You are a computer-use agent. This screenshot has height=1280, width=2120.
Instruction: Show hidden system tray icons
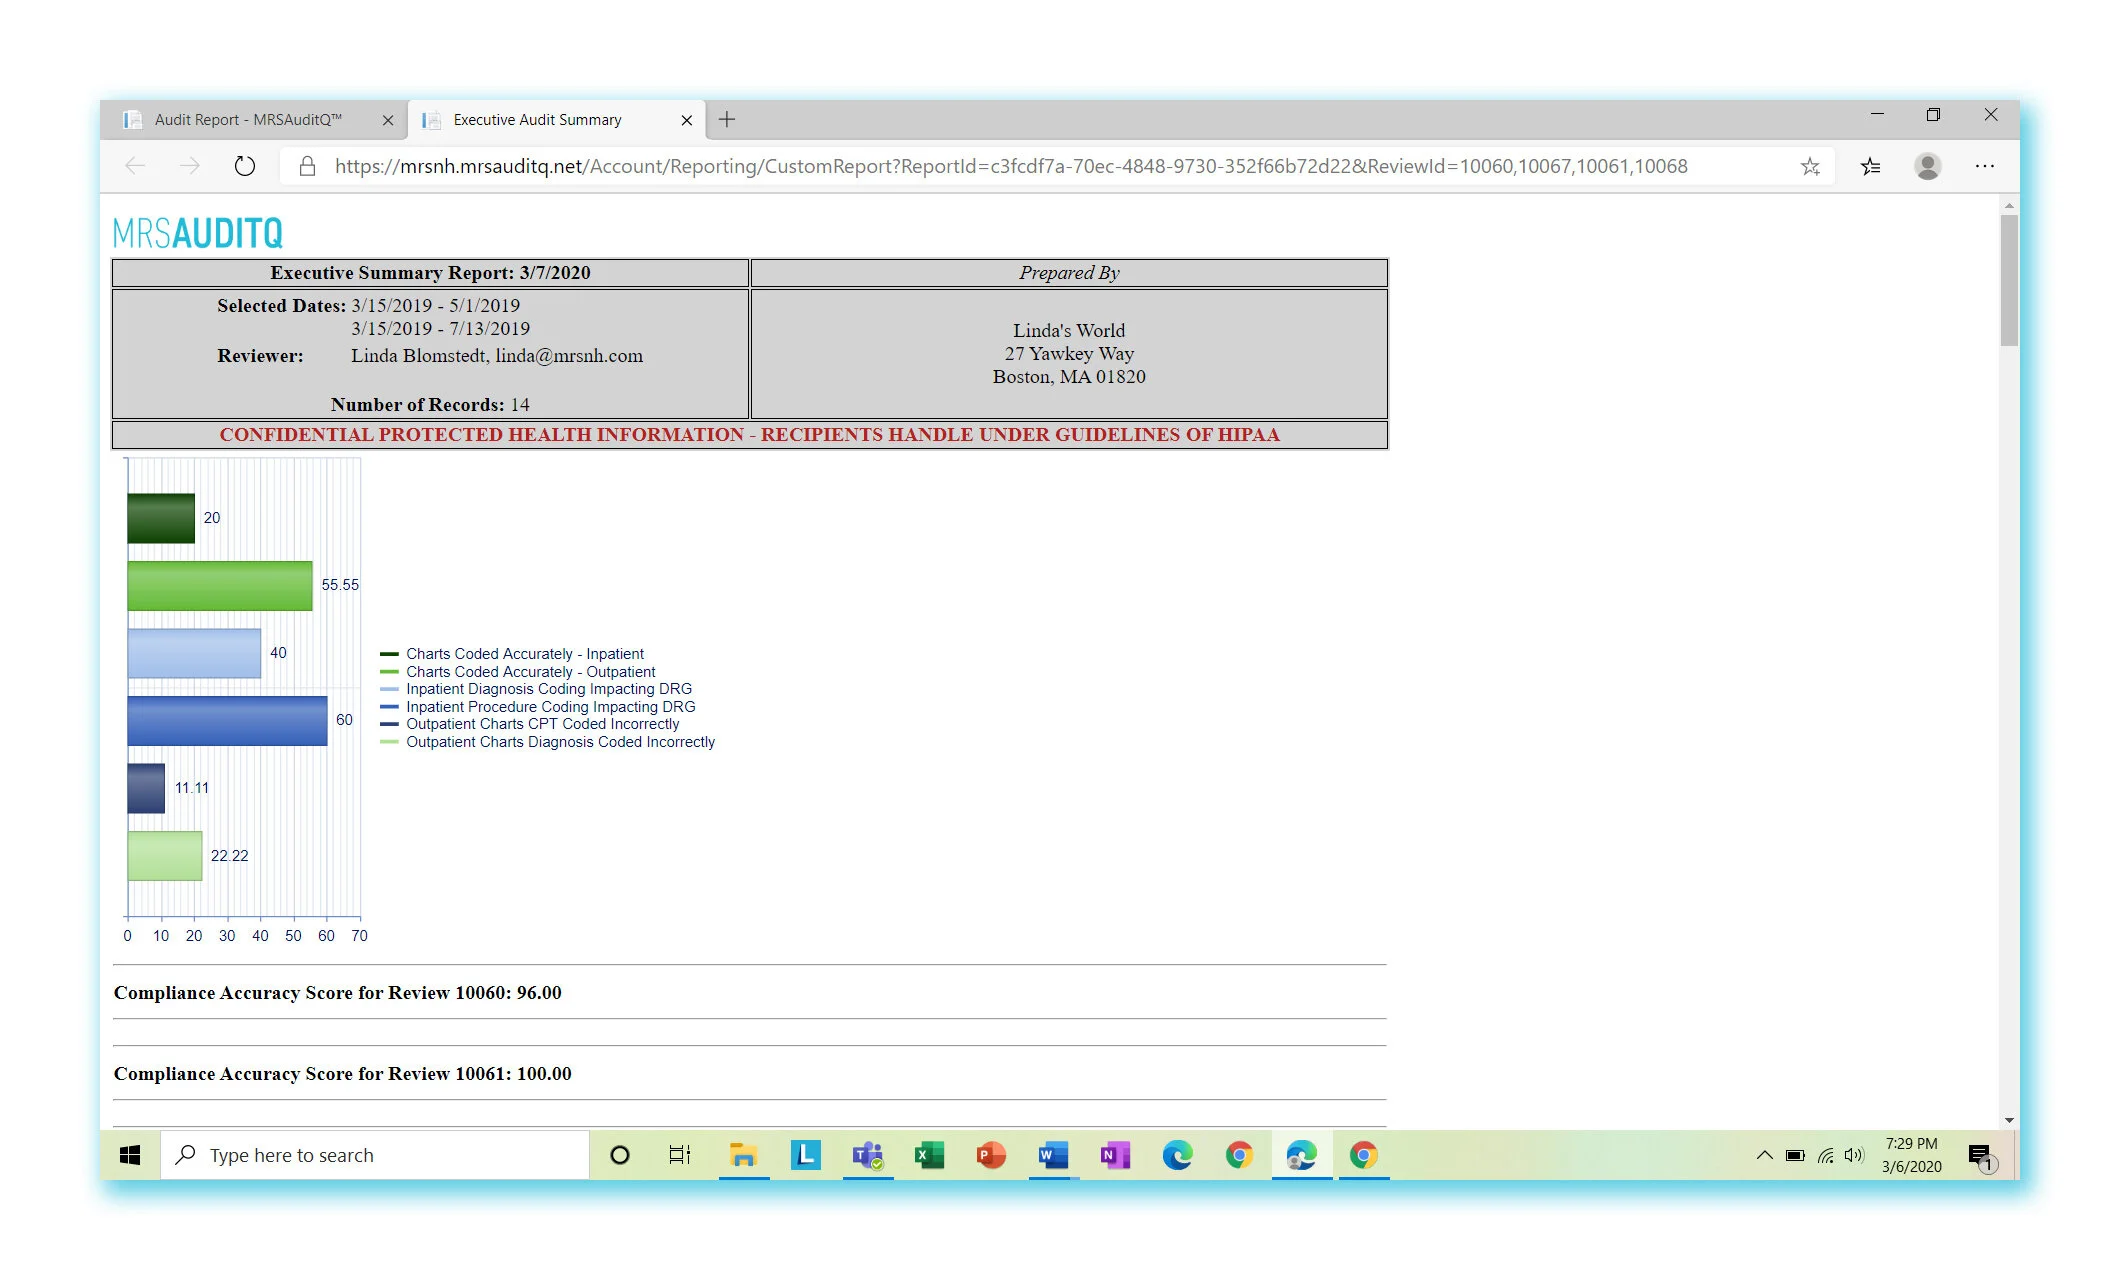(1764, 1155)
